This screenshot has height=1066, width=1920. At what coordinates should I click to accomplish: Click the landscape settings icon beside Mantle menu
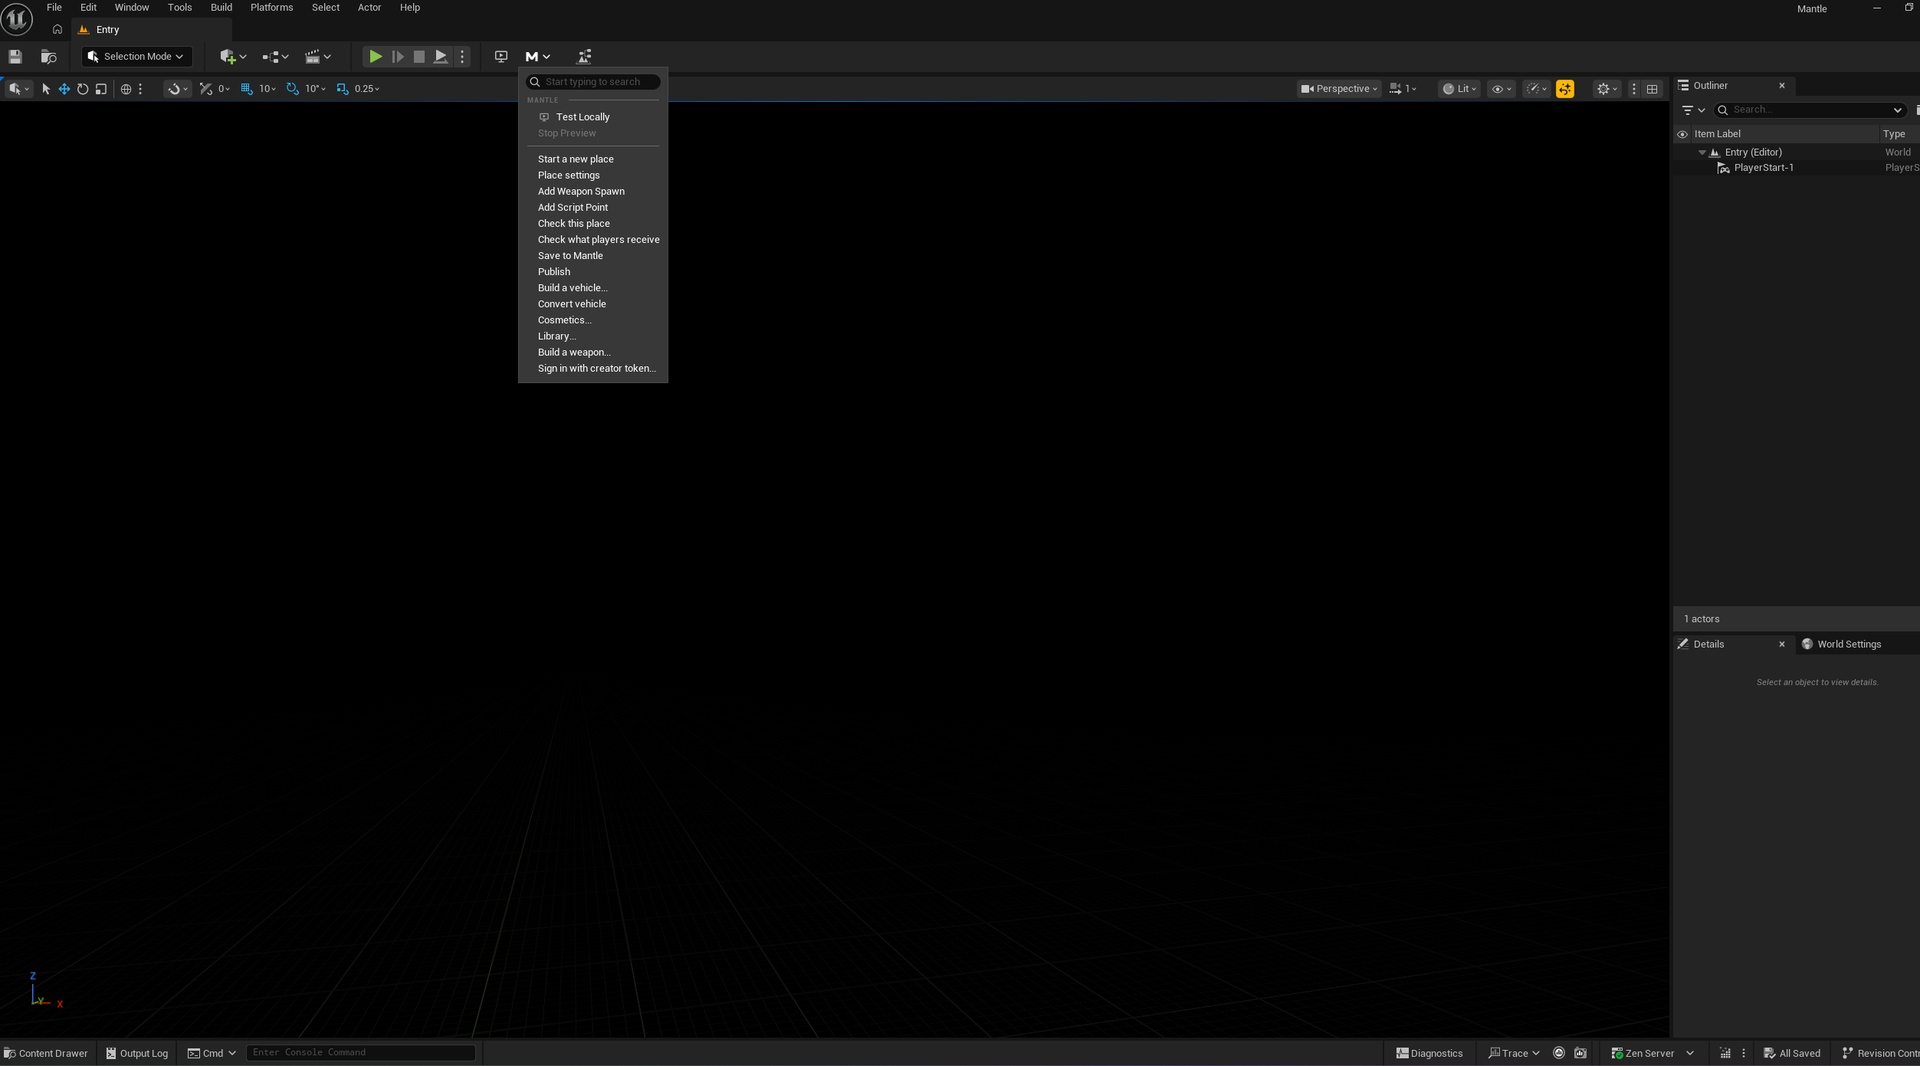coord(585,57)
